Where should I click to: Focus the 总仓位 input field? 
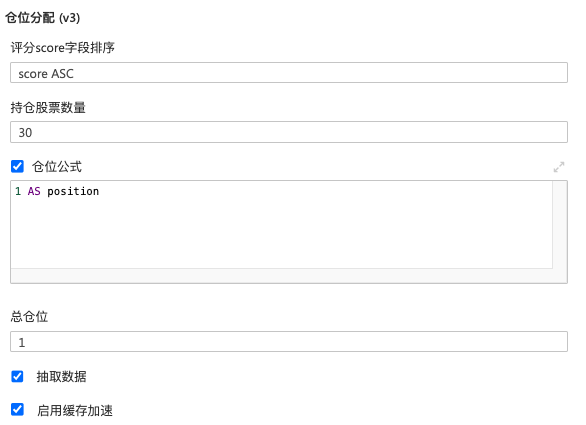point(289,342)
